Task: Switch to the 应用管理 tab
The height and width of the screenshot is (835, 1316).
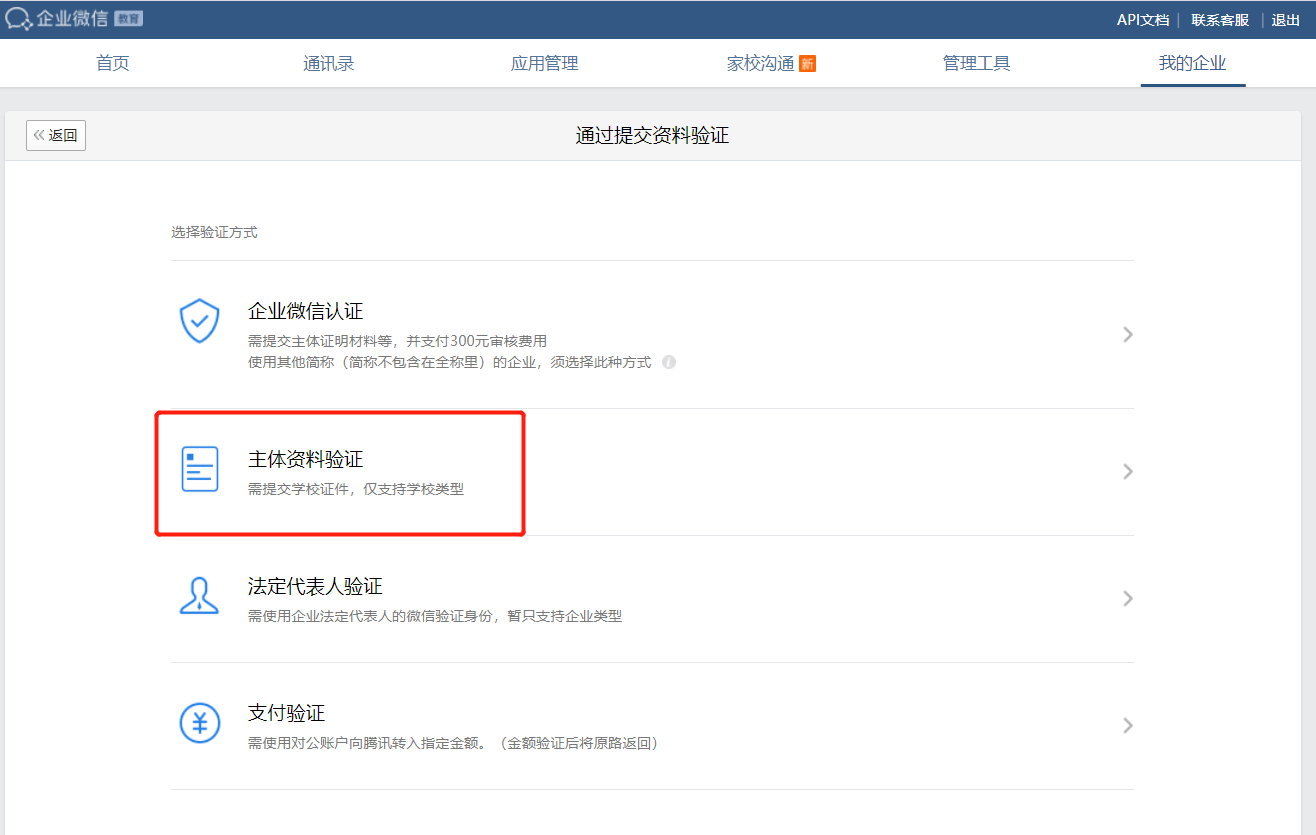Action: click(x=544, y=62)
